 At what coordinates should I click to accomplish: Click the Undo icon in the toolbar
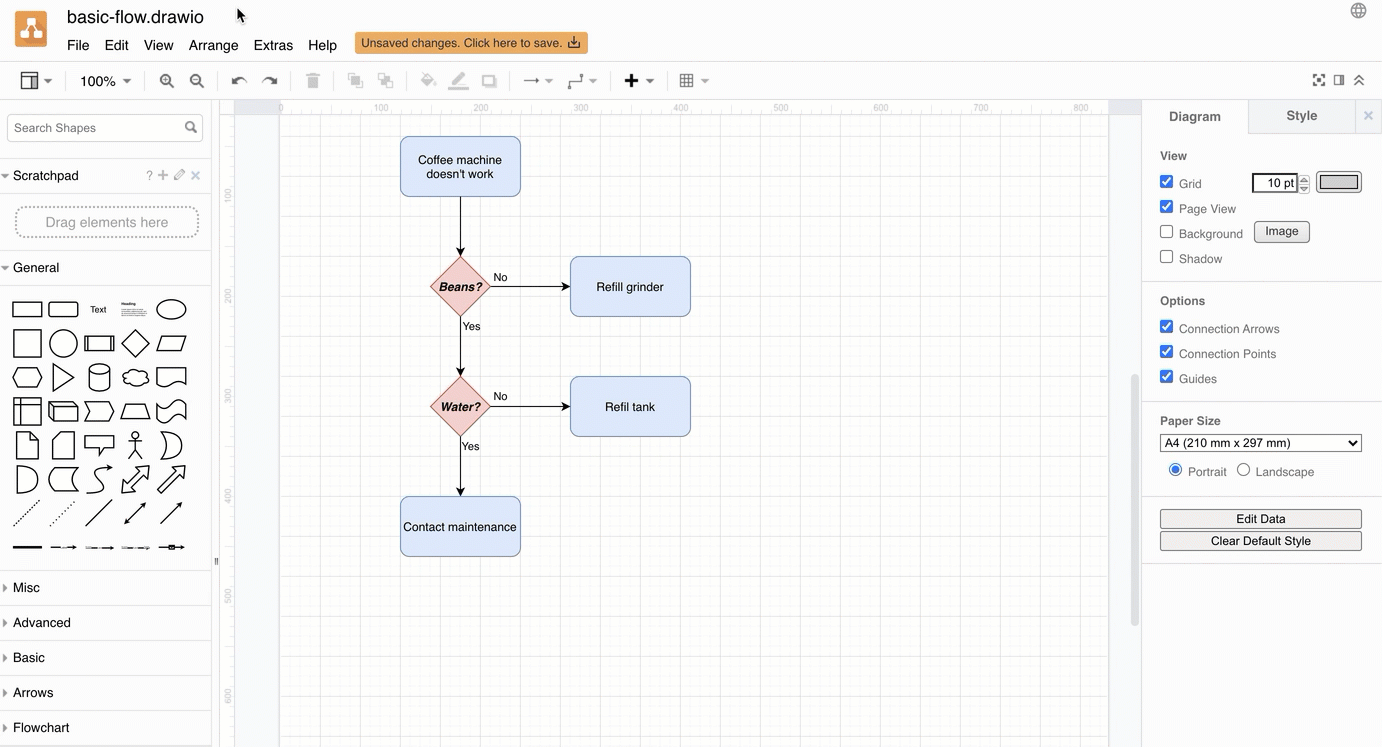click(238, 80)
